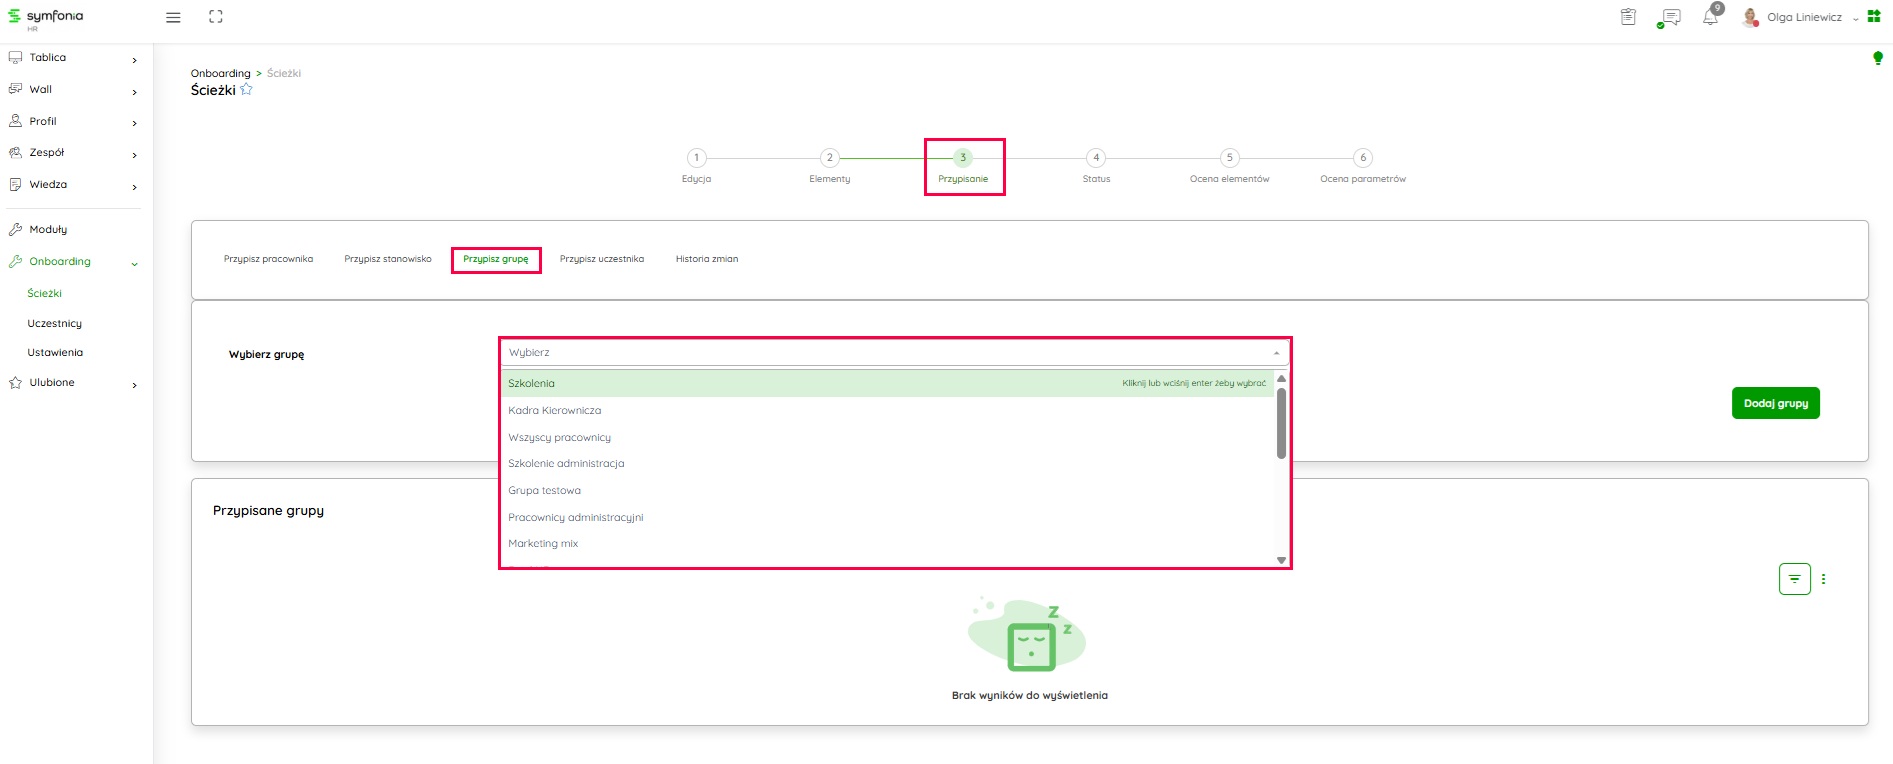Open the Olga Liniewicz user dropdown

coord(1803,18)
